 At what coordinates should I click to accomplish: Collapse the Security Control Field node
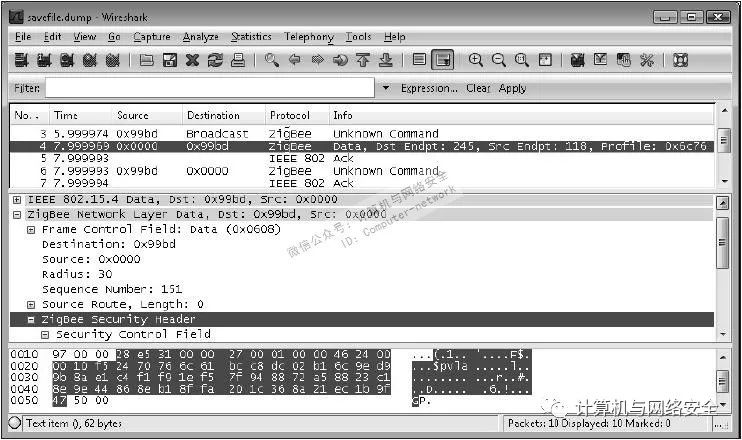[45, 335]
